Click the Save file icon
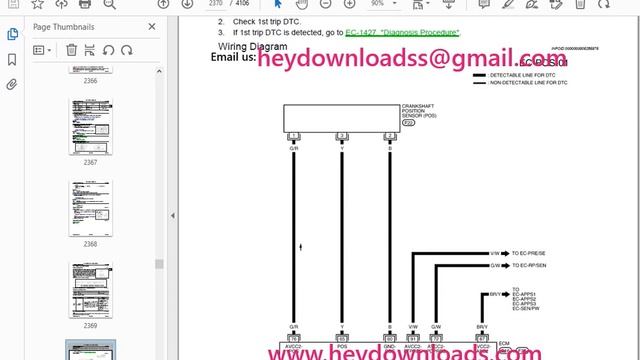This screenshot has height=360, width=640. [13, 4]
